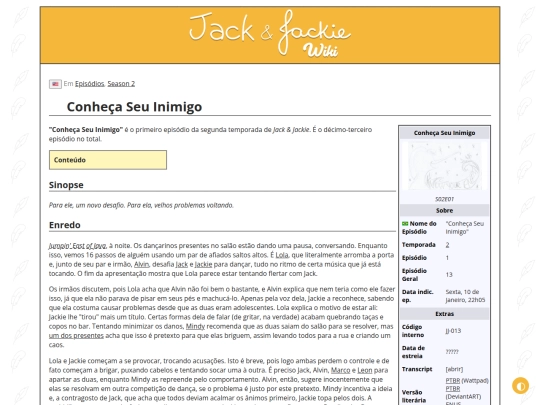Open Temporada 2 link in the infobox
The width and height of the screenshot is (540, 405).
click(447, 245)
